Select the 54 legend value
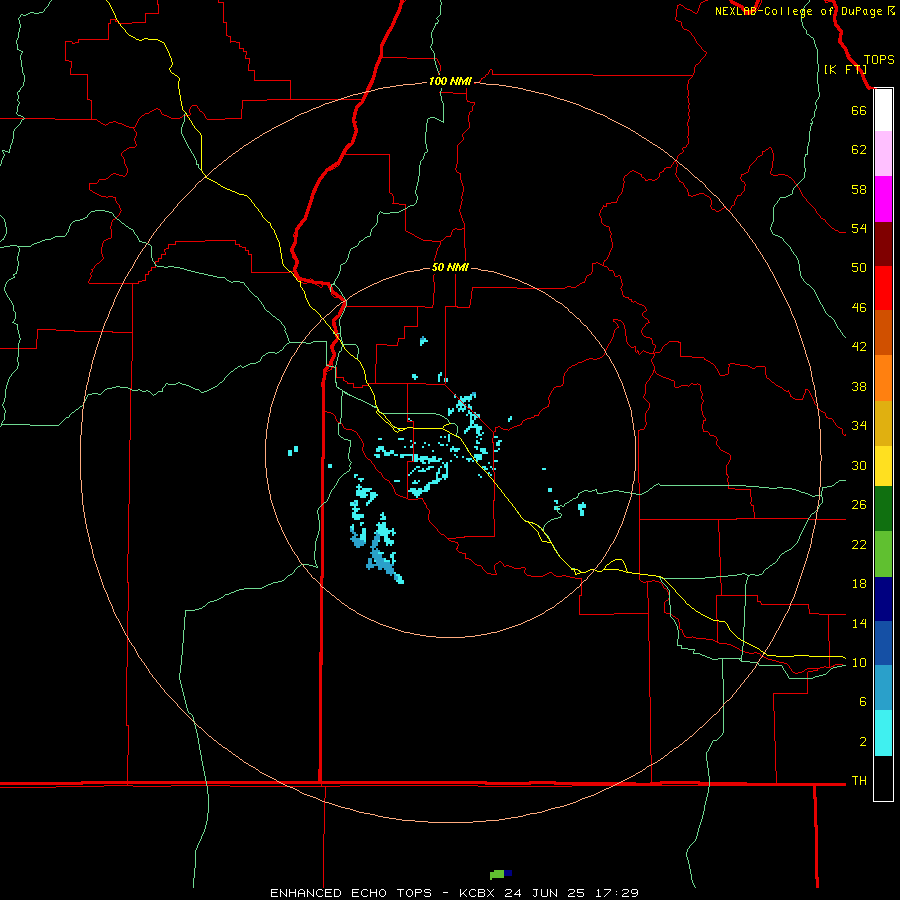The width and height of the screenshot is (900, 900). point(859,228)
